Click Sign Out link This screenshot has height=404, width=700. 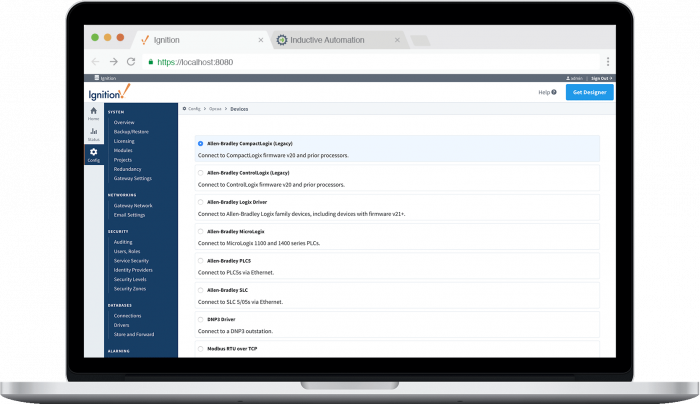[601, 78]
